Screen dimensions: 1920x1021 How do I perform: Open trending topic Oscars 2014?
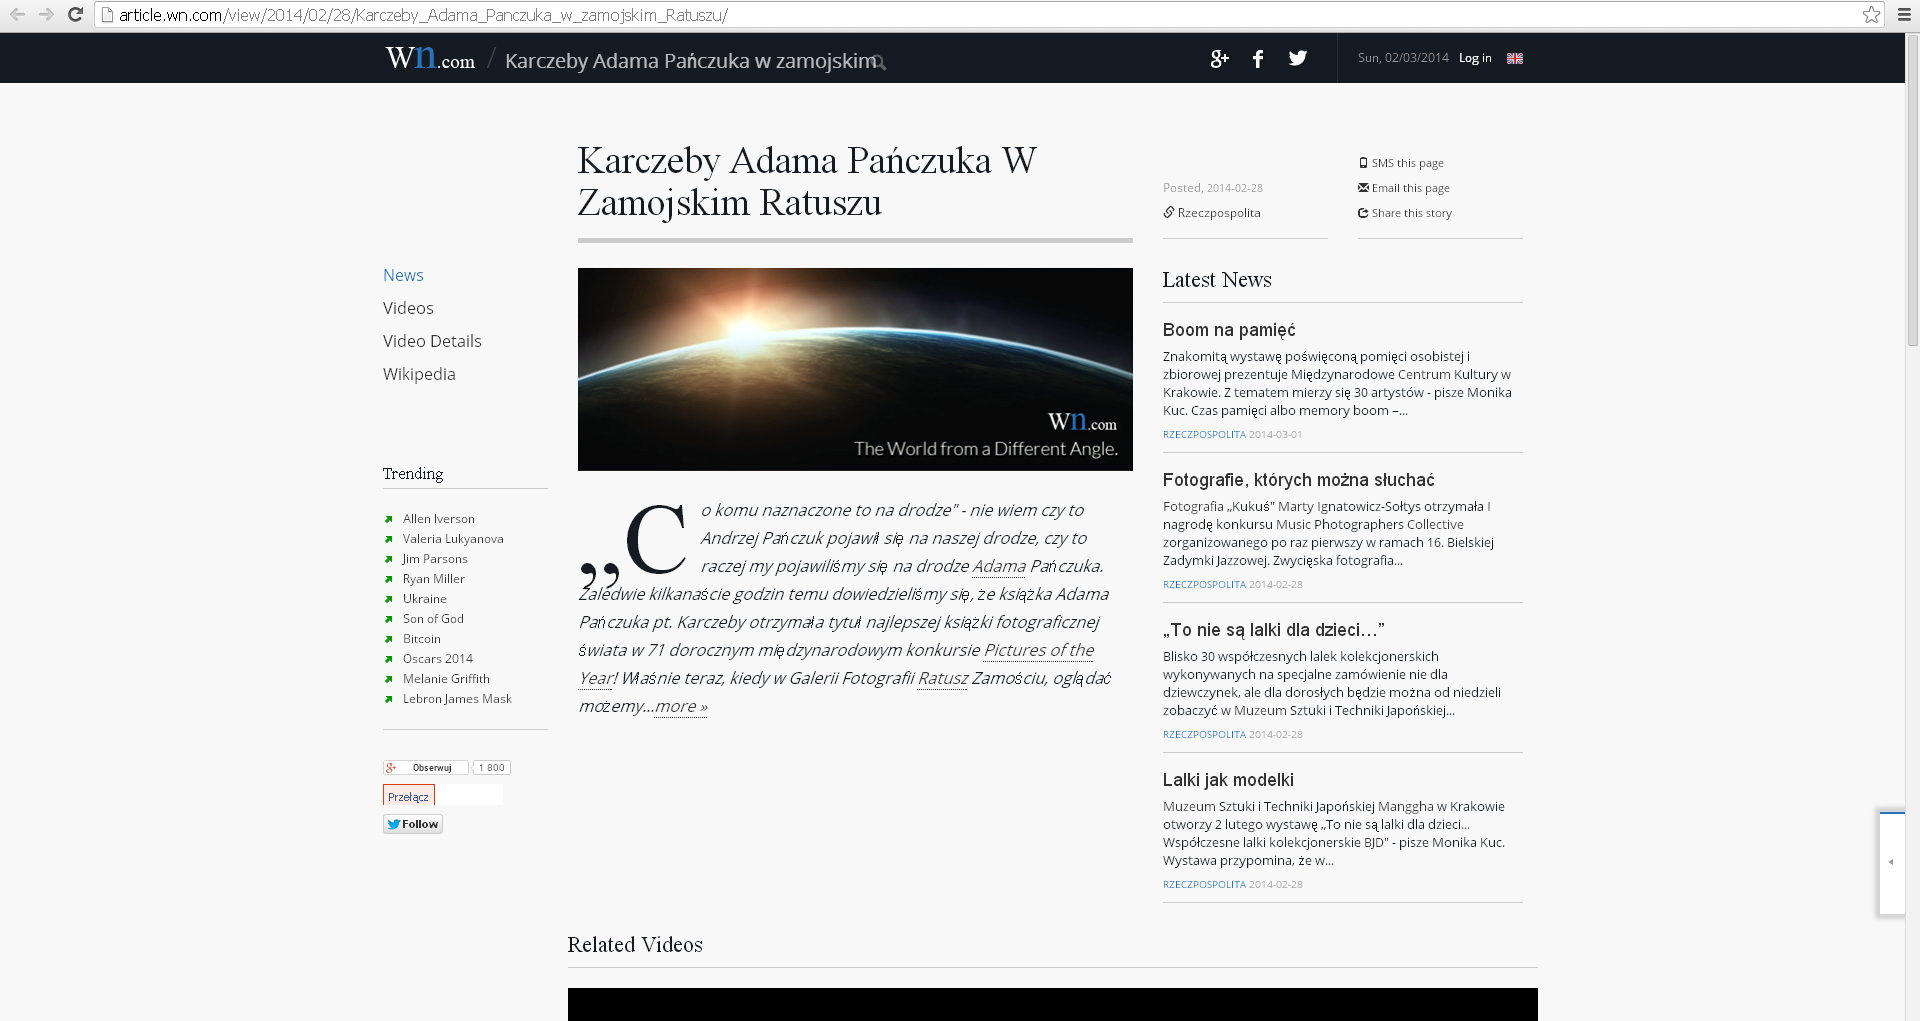[438, 659]
